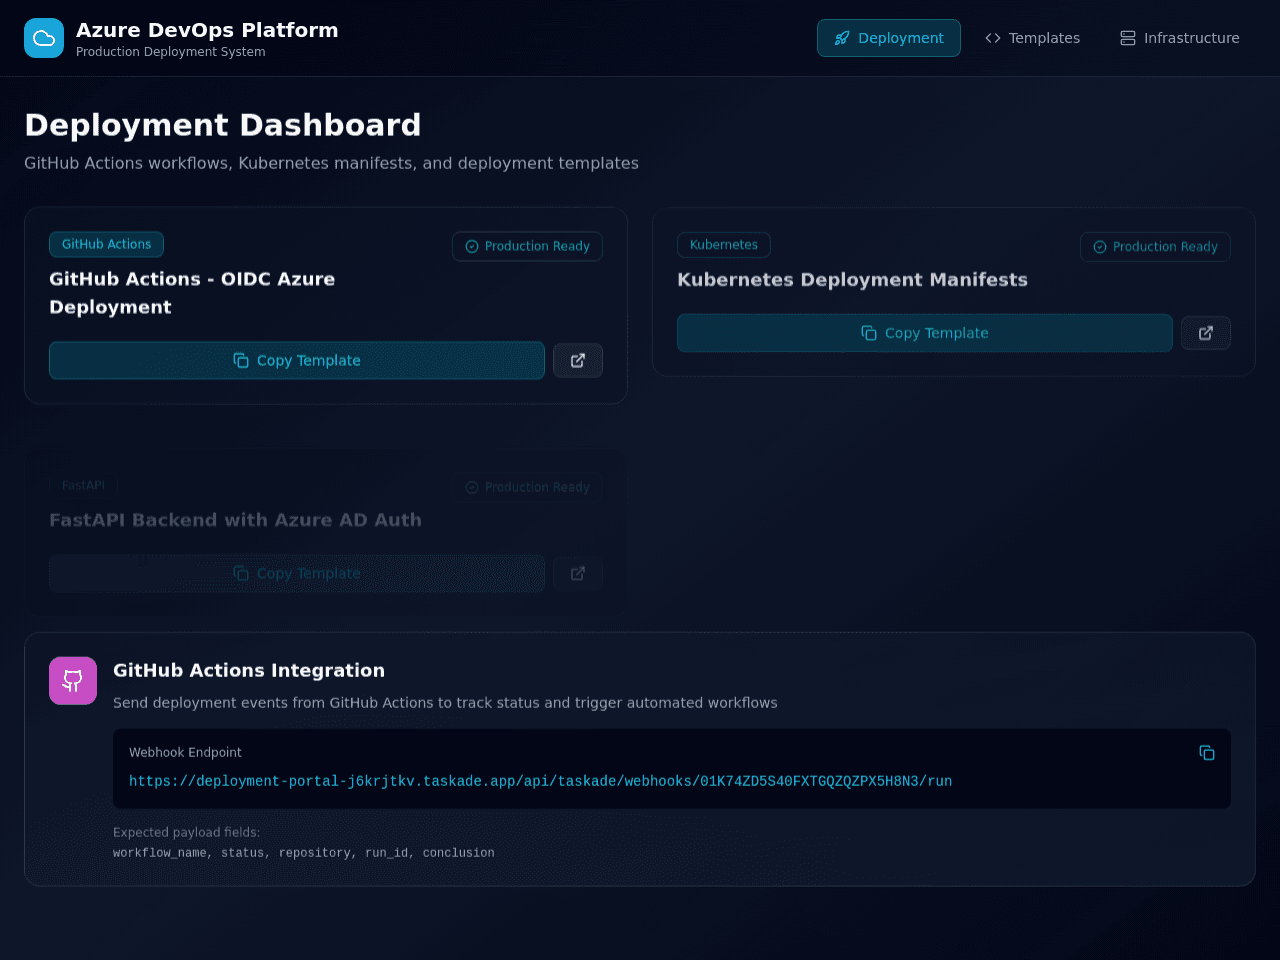Click Production Ready badge on Kubernetes card
1280x960 pixels.
tap(1155, 247)
